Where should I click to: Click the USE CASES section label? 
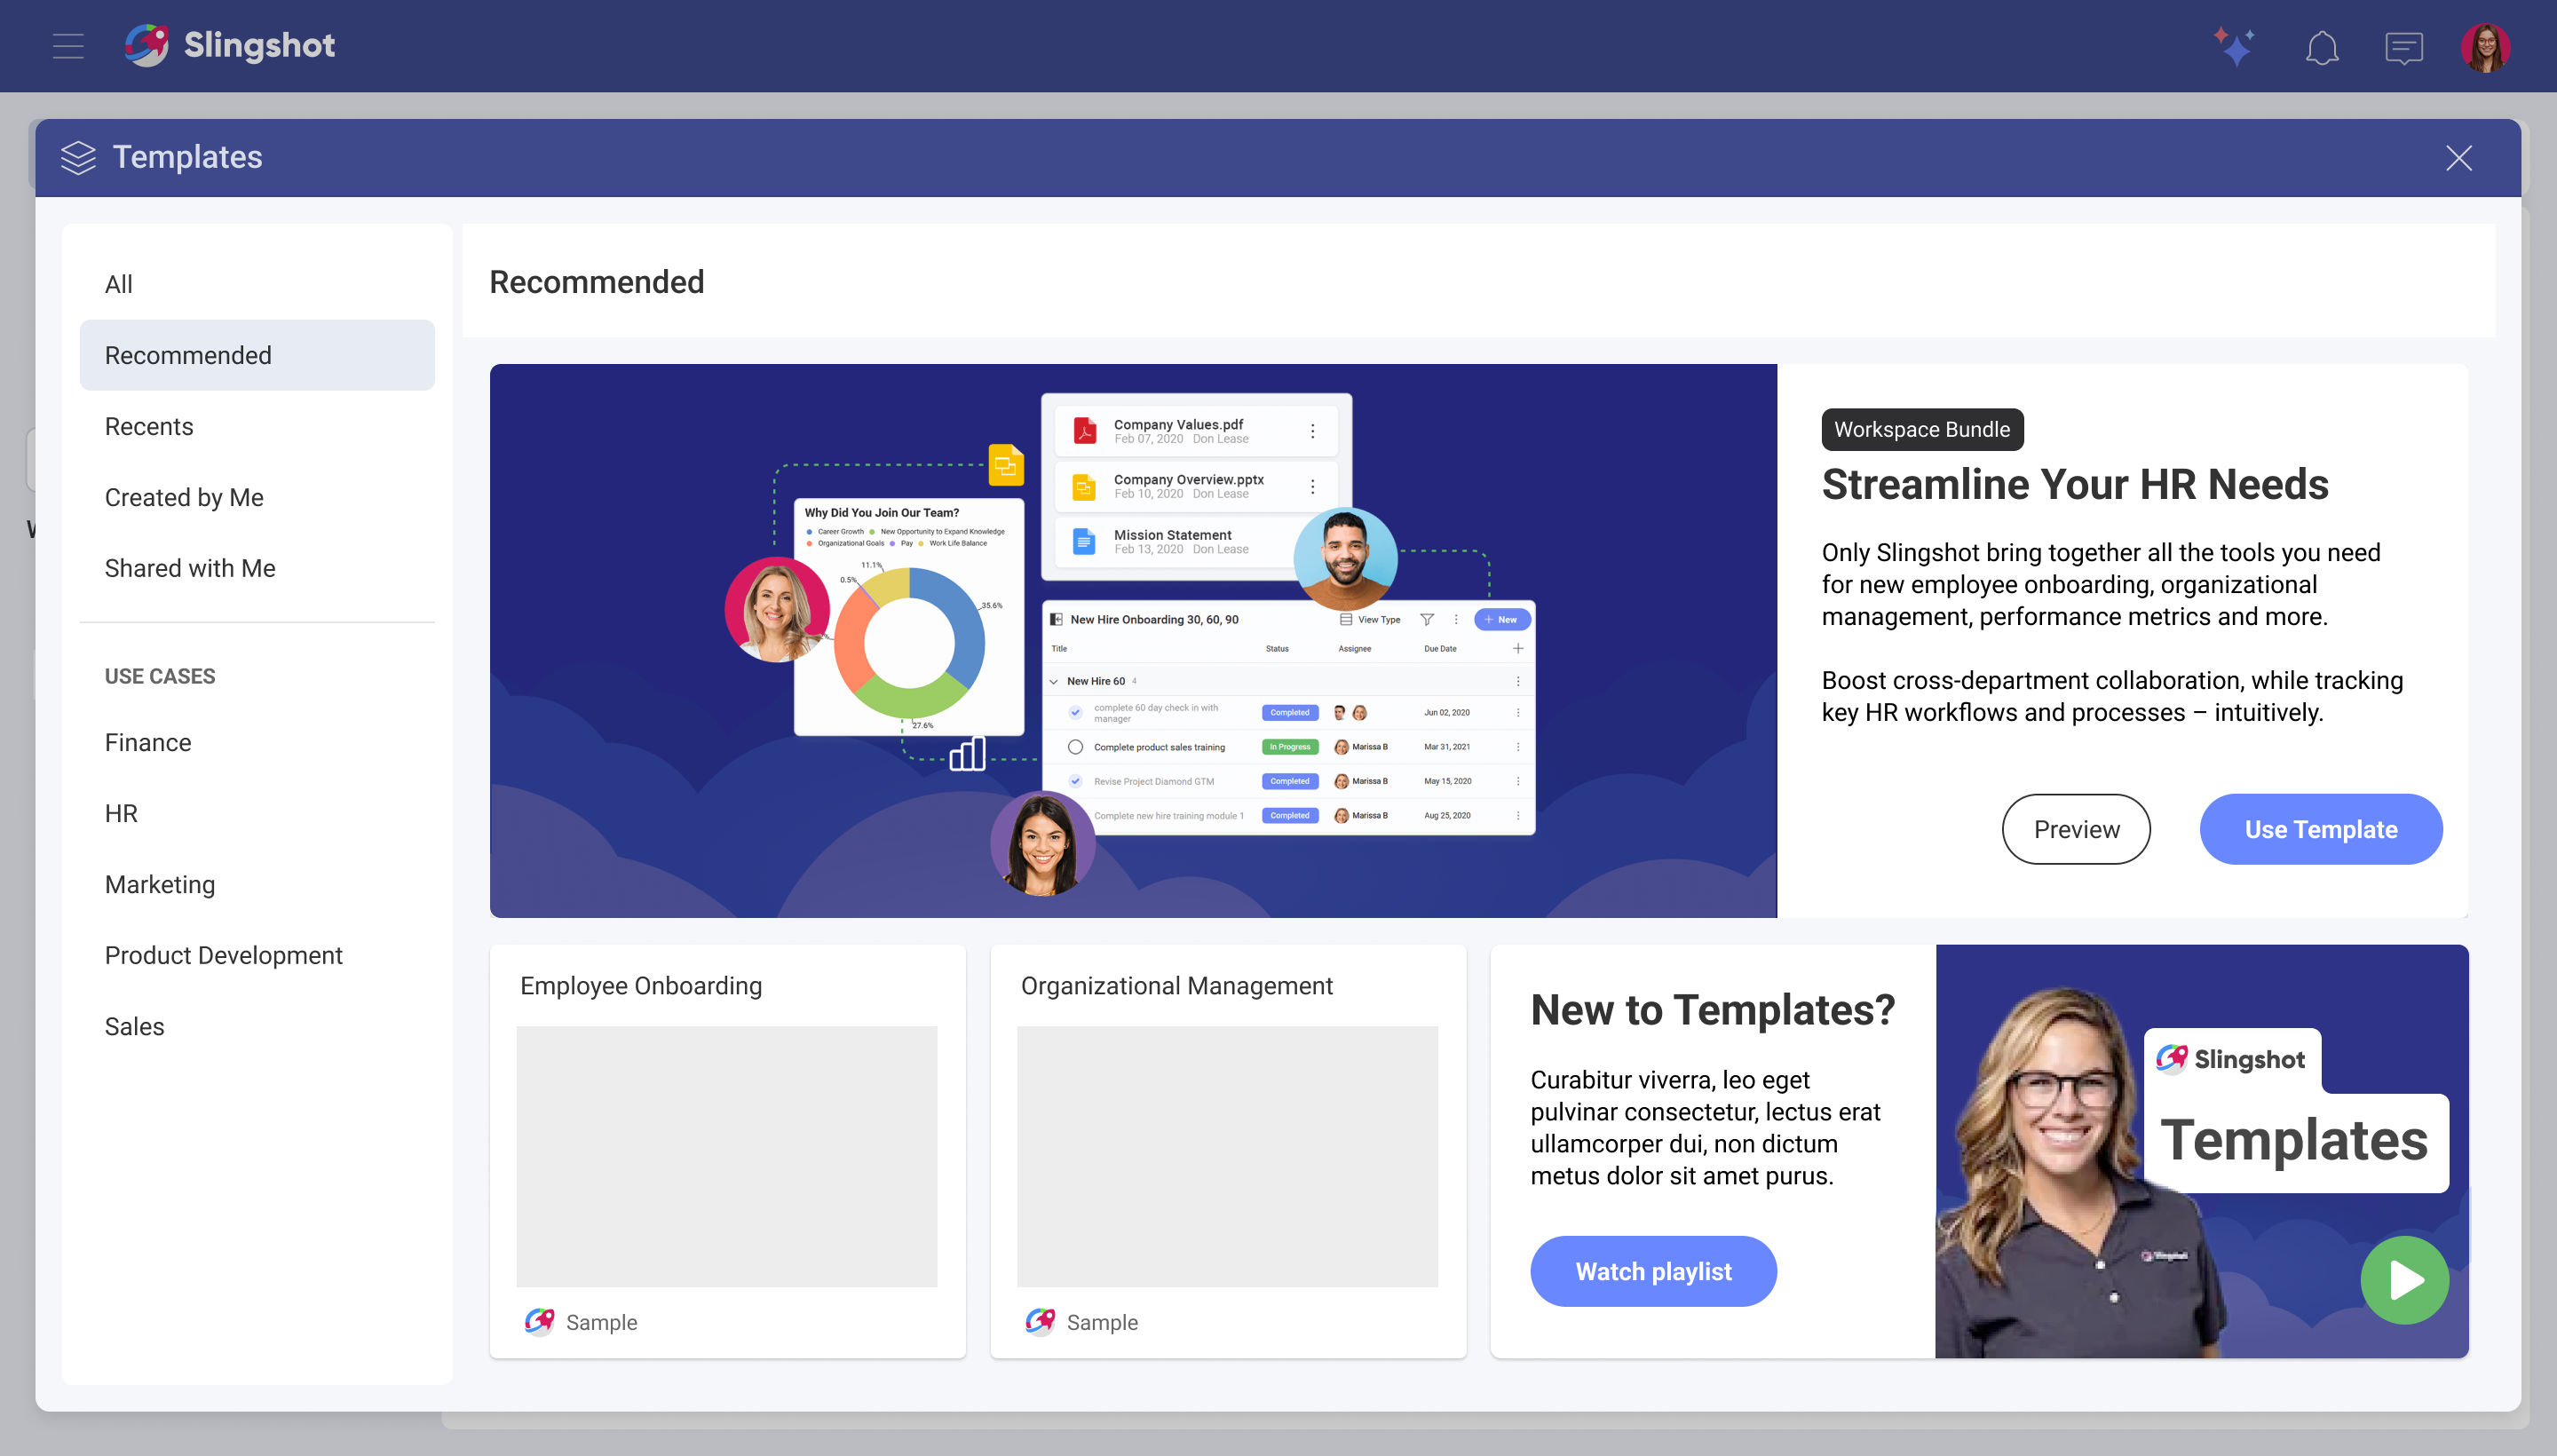160,676
